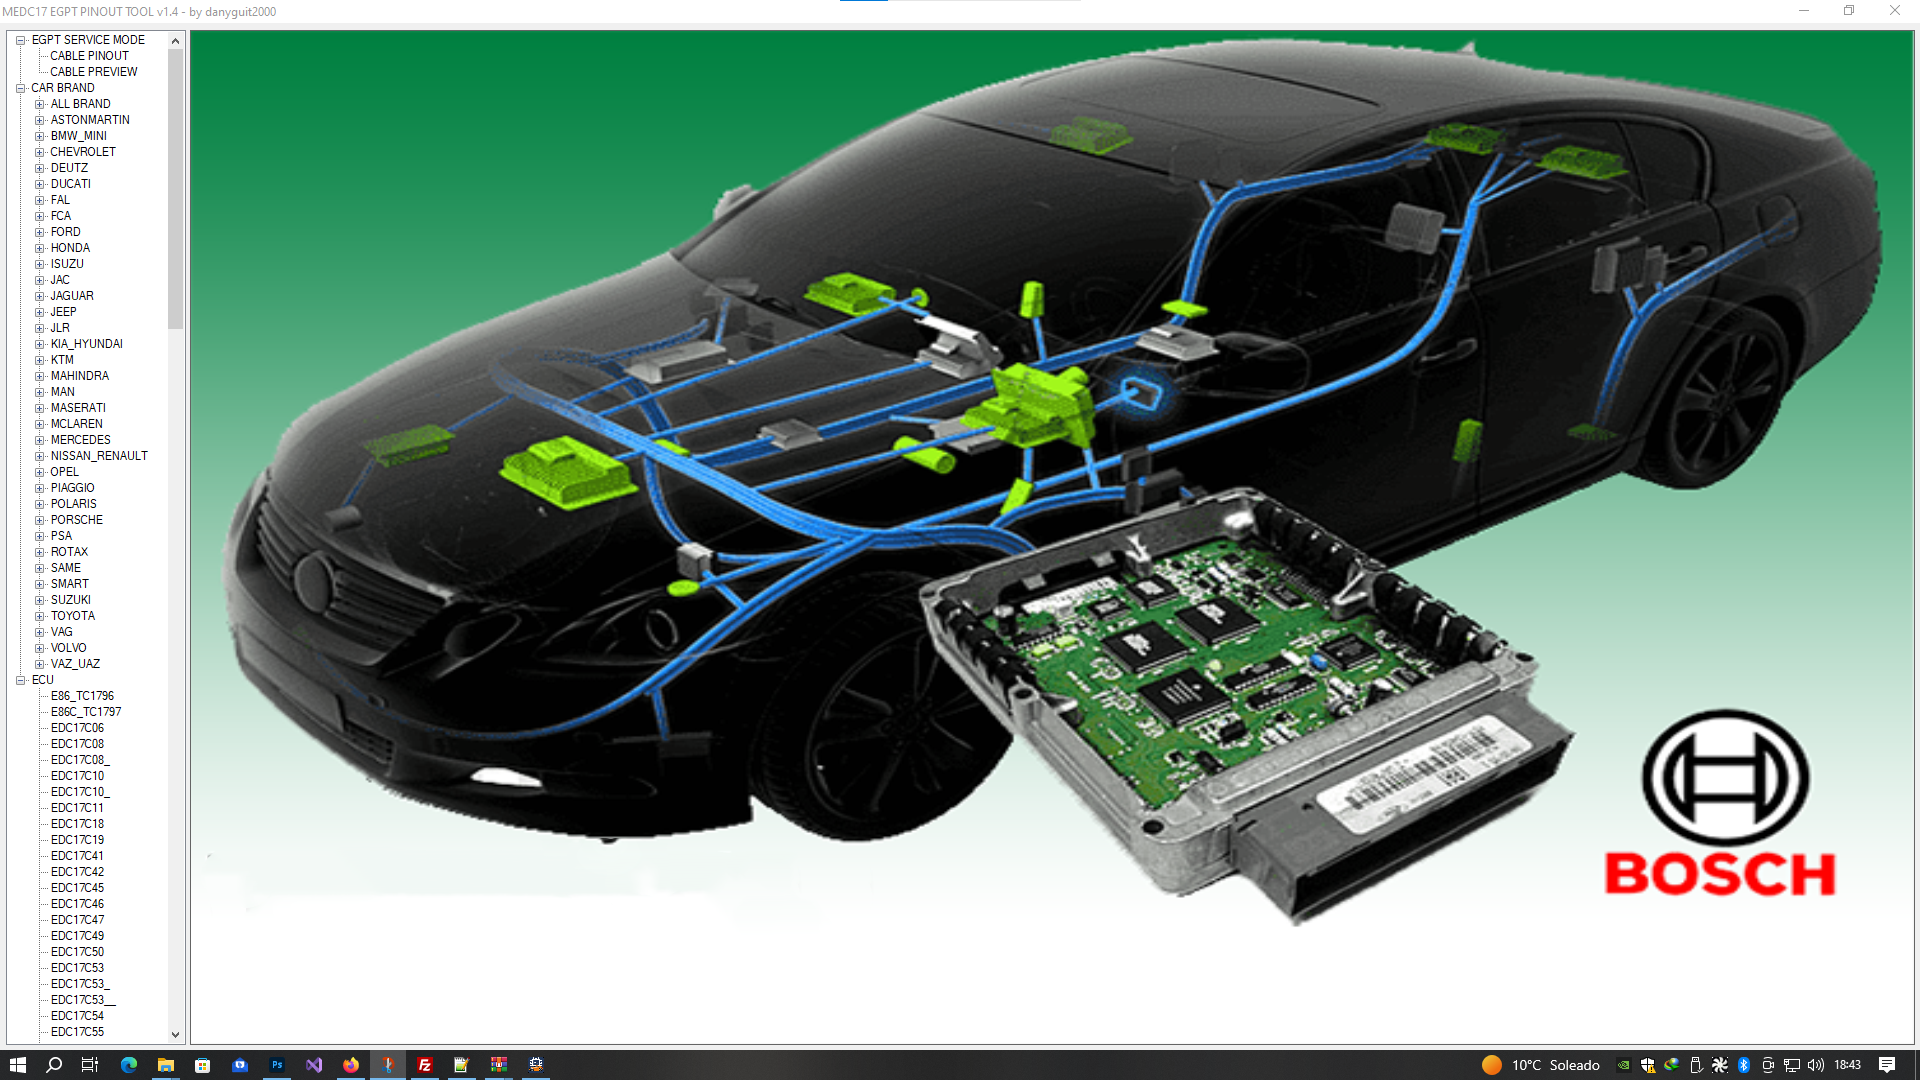Click the PORSCHE brand label

76,520
